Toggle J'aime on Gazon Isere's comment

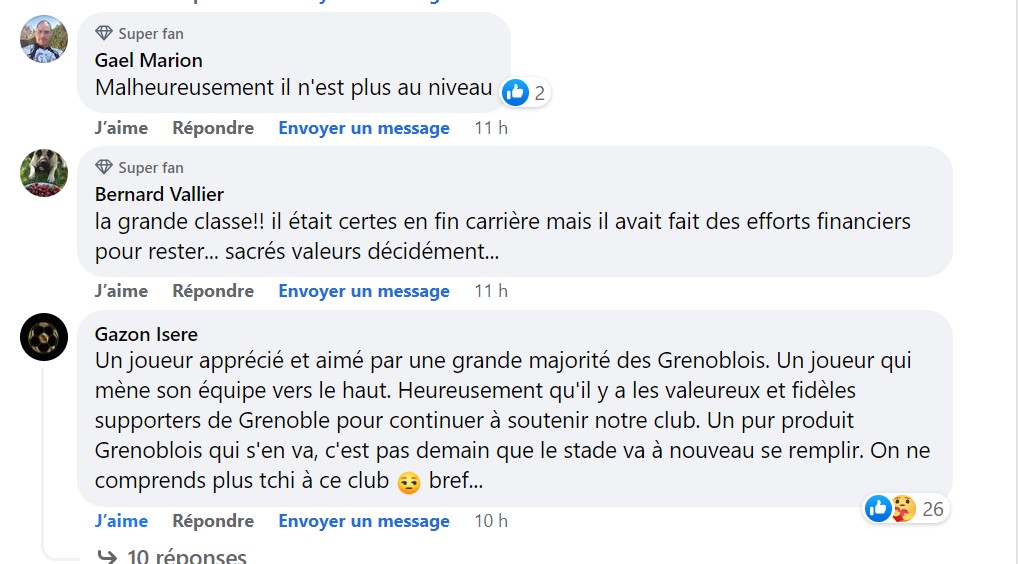(121, 521)
